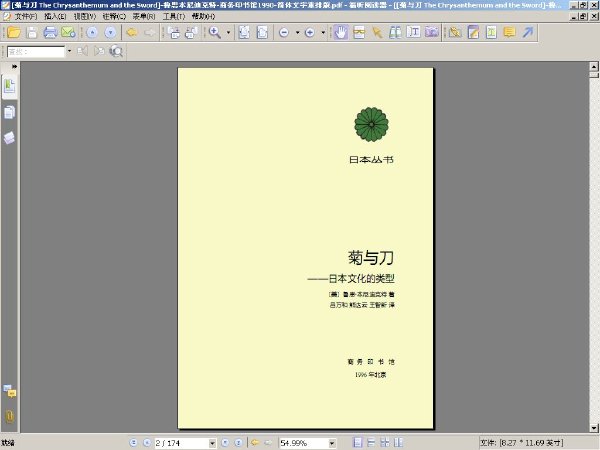600x450 pixels.
Task: Click the find previous icon
Action: (83, 51)
